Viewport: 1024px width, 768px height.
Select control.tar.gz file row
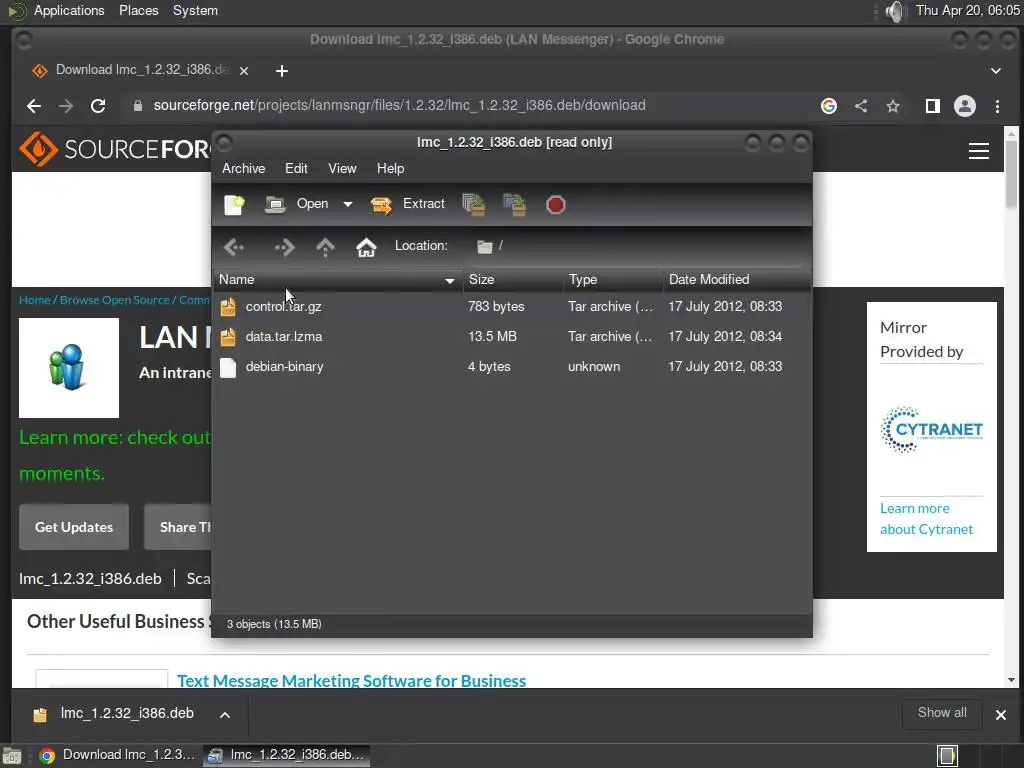point(512,306)
